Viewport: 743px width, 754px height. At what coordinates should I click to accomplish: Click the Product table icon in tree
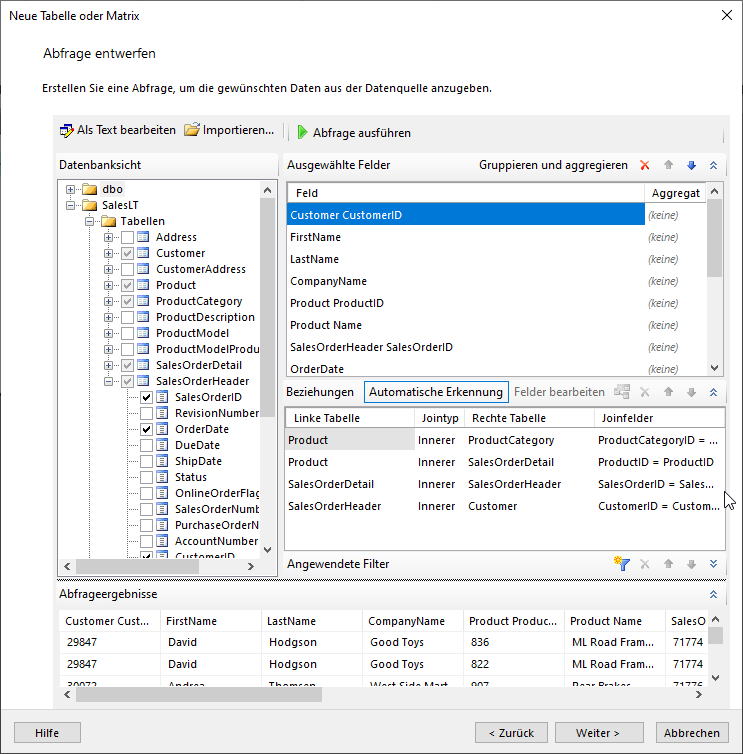[x=144, y=285]
